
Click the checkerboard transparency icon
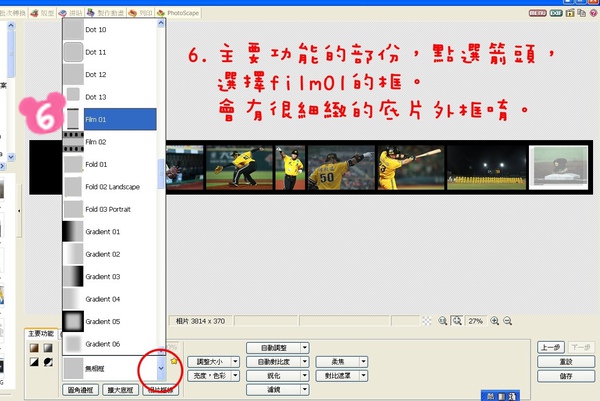pyautogui.click(x=427, y=321)
